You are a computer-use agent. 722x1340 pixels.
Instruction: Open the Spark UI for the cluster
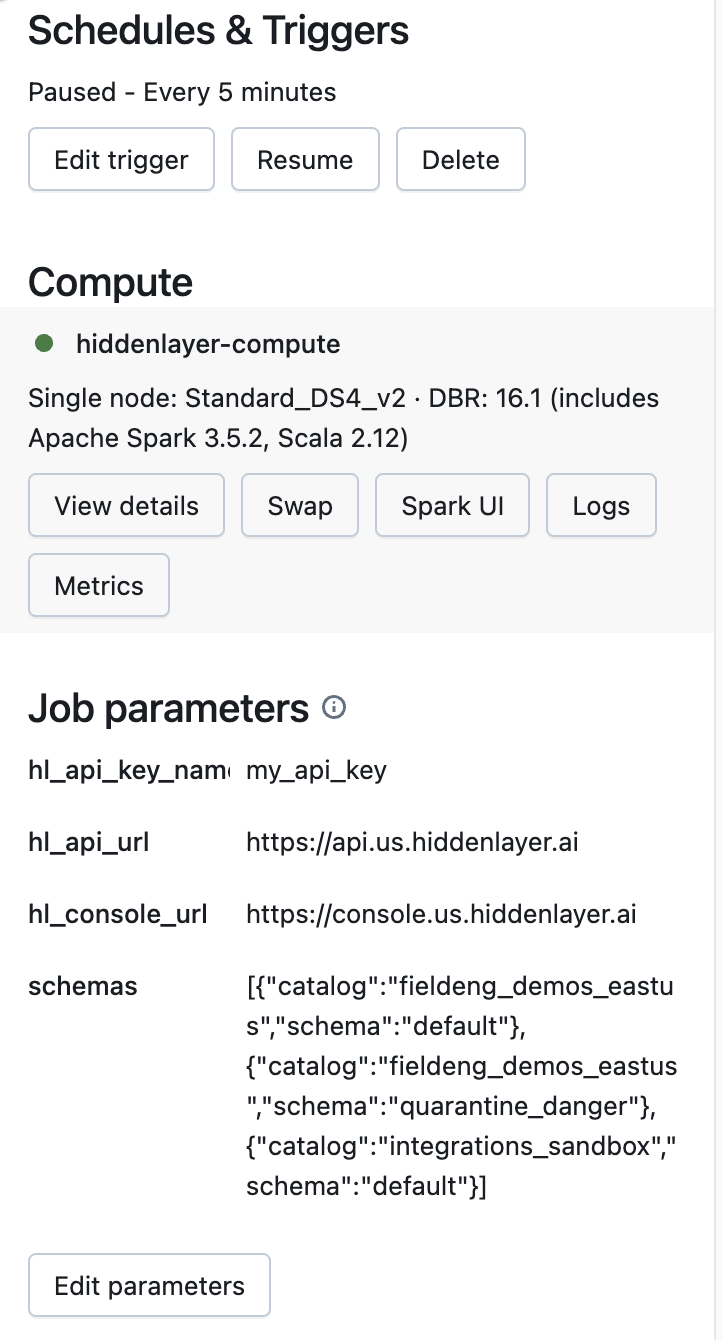pos(451,505)
